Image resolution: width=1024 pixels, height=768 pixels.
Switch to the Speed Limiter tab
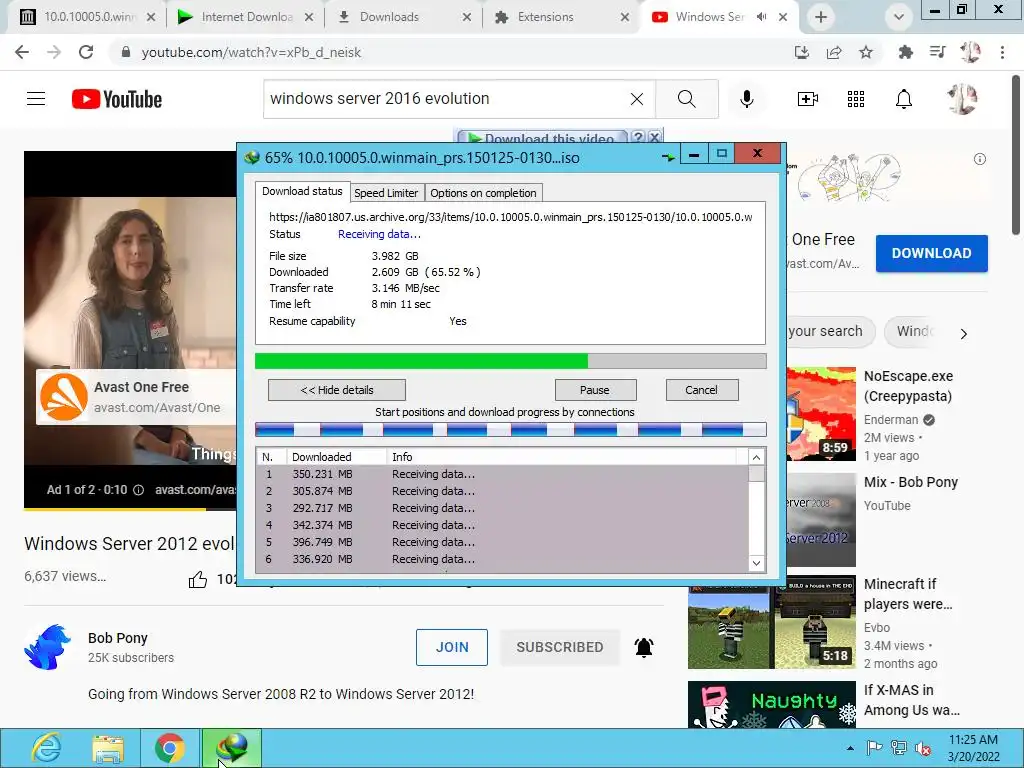386,193
